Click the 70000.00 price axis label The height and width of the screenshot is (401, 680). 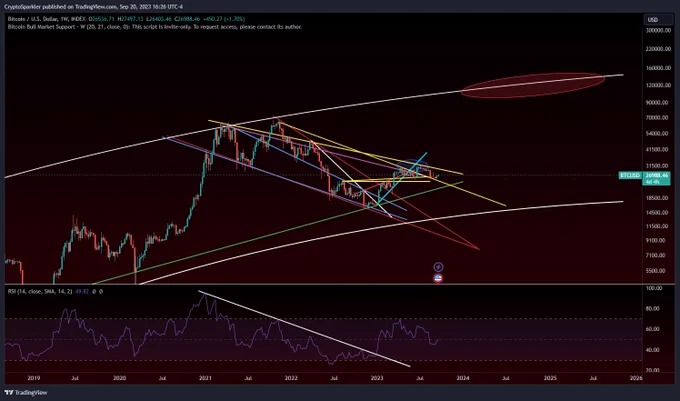click(658, 118)
